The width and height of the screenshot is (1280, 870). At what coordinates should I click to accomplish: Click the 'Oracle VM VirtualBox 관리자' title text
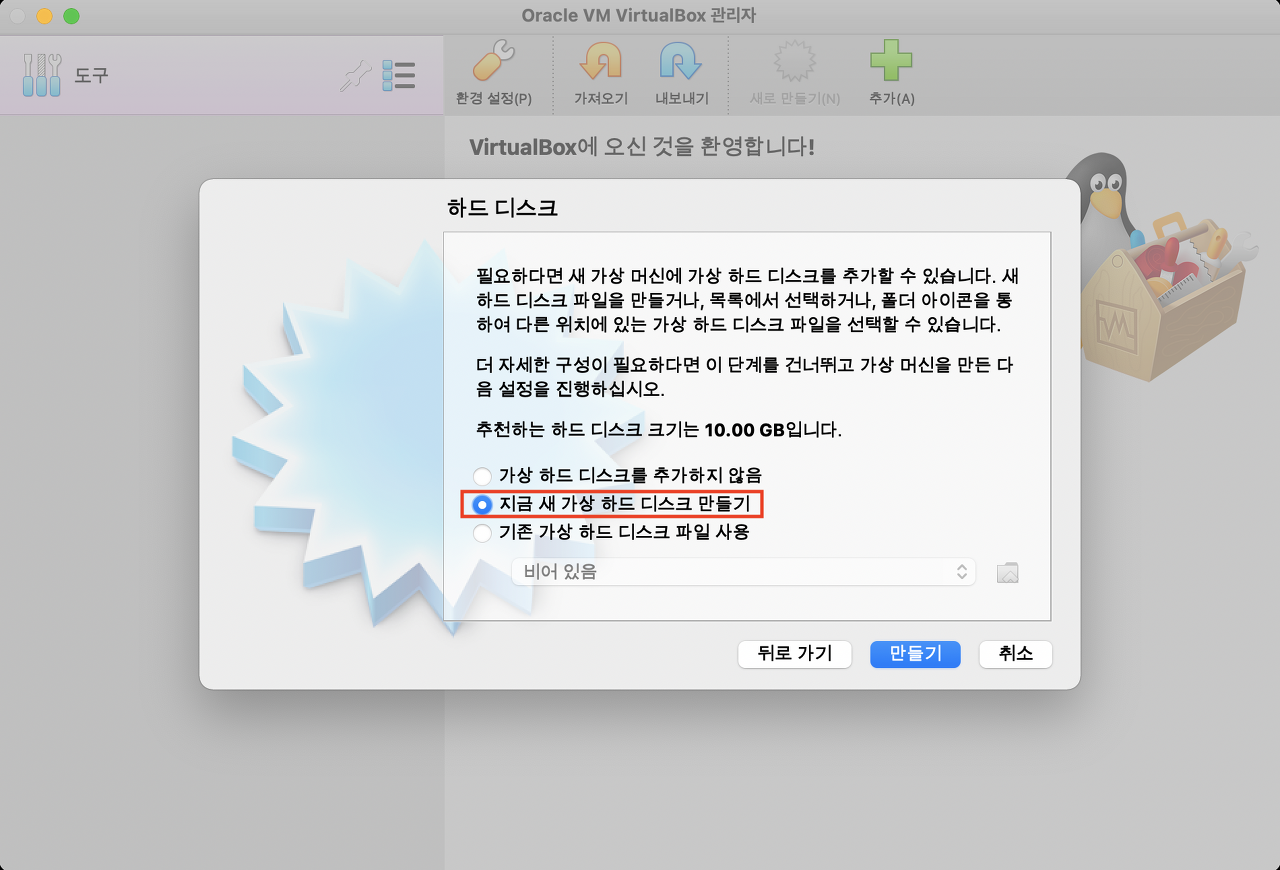[x=640, y=16]
